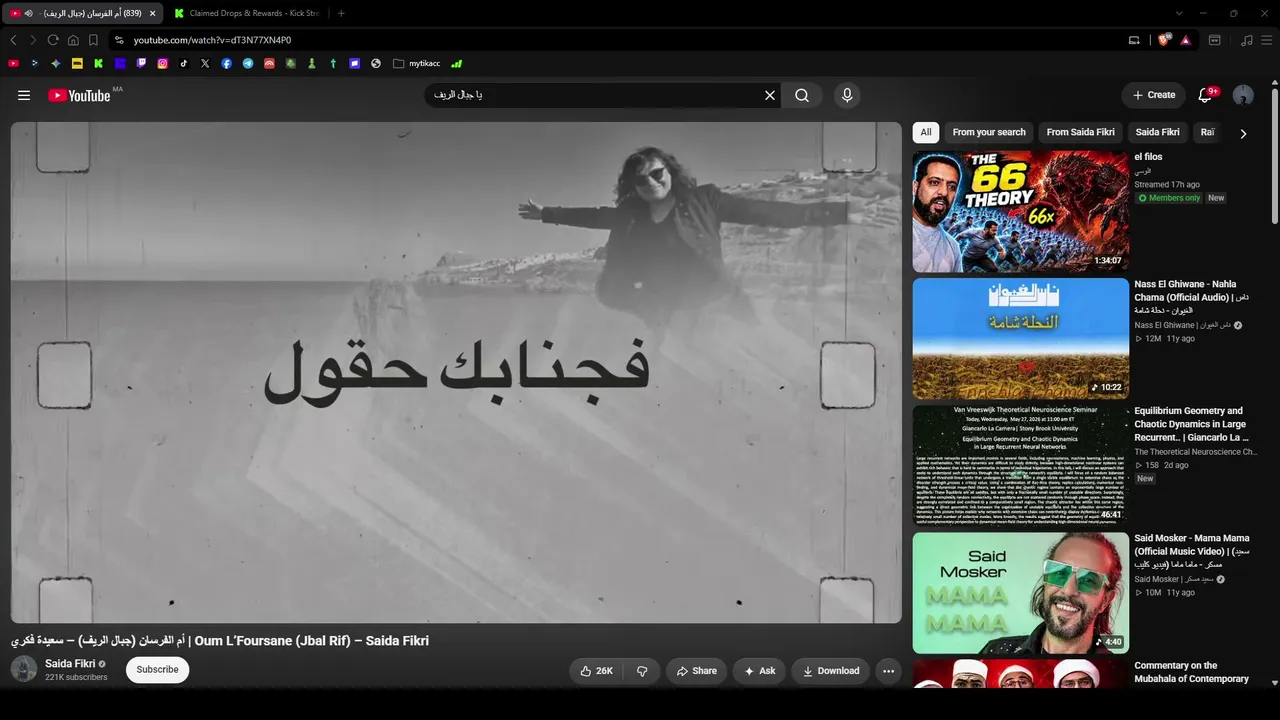Screen dimensions: 1280x720
Task: Select the All filter chip
Action: [x=926, y=132]
